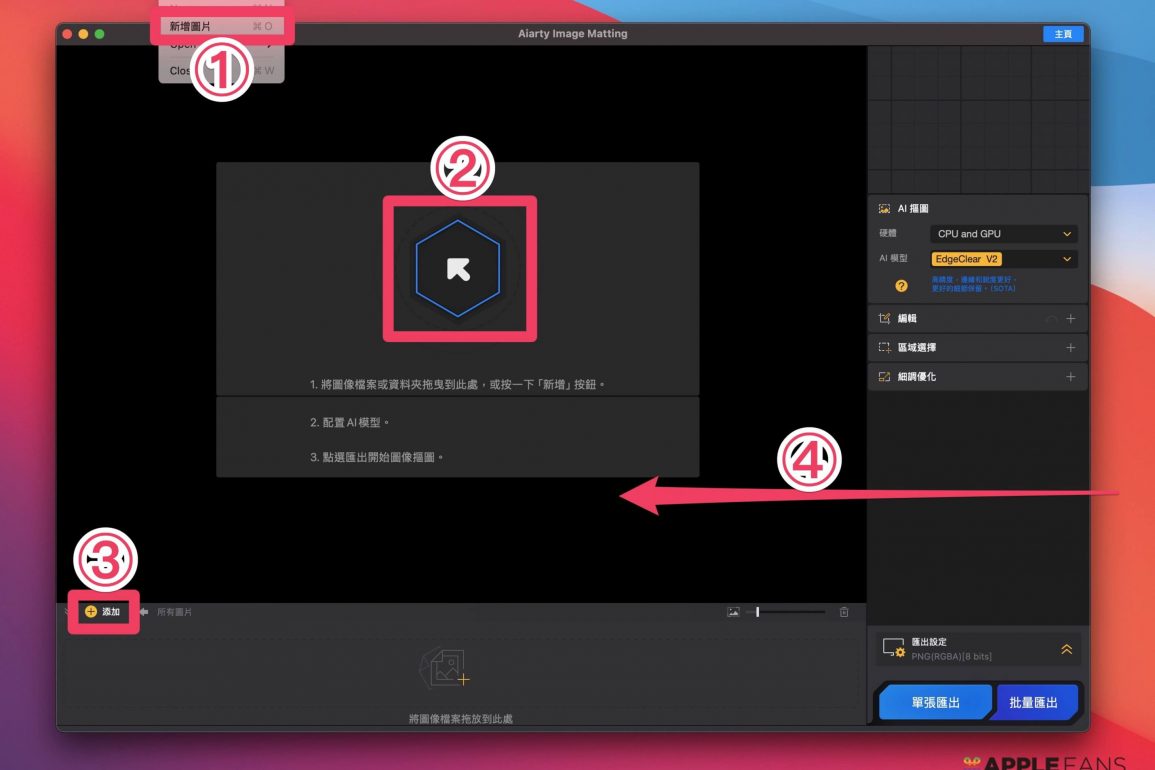Click the hexagon import arrow icon
This screenshot has width=1155, height=770.
[x=458, y=269]
